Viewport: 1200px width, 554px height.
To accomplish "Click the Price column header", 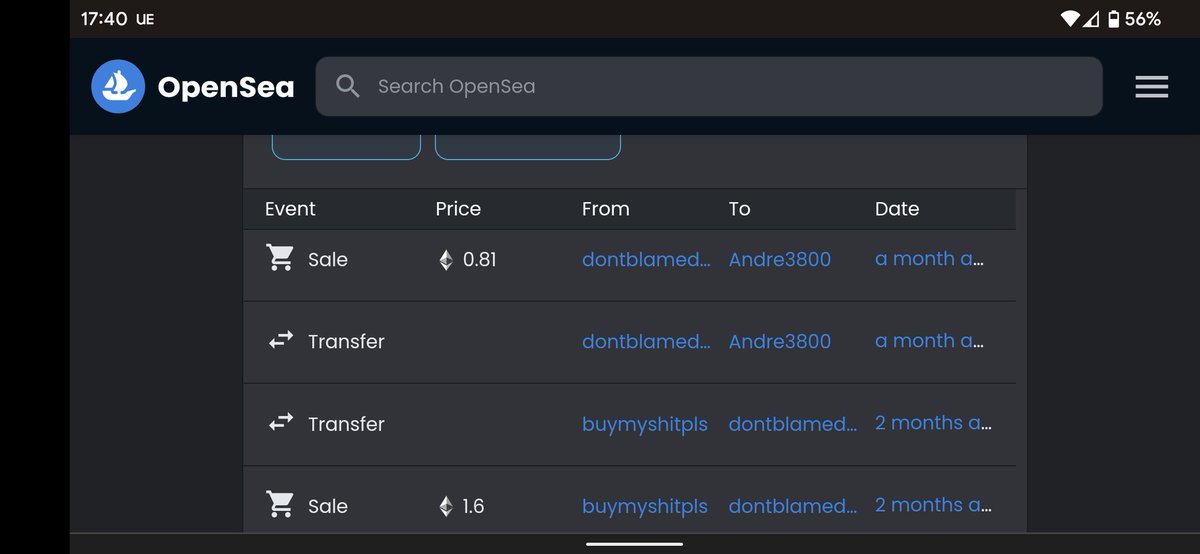I will tap(458, 209).
